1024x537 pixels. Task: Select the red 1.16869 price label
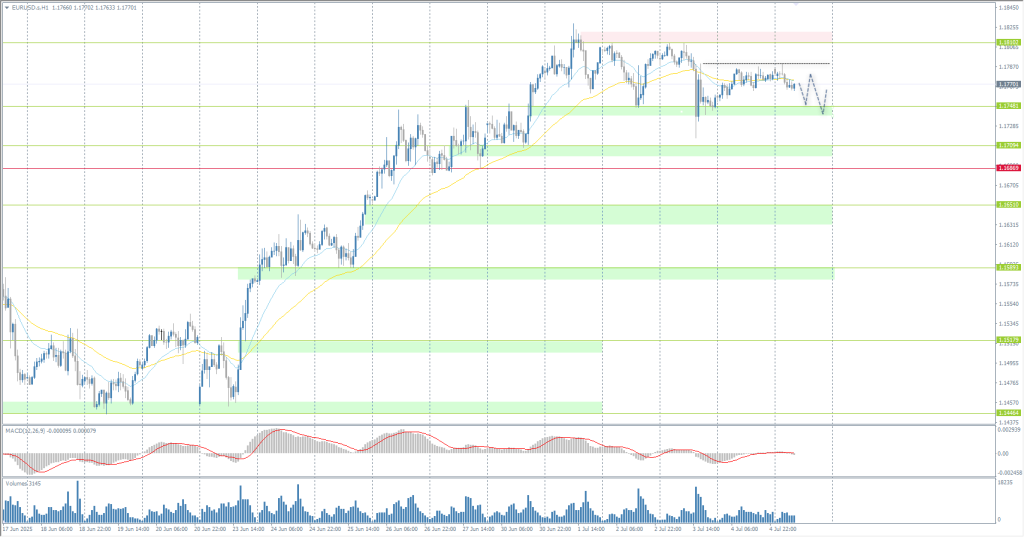pyautogui.click(x=1008, y=168)
